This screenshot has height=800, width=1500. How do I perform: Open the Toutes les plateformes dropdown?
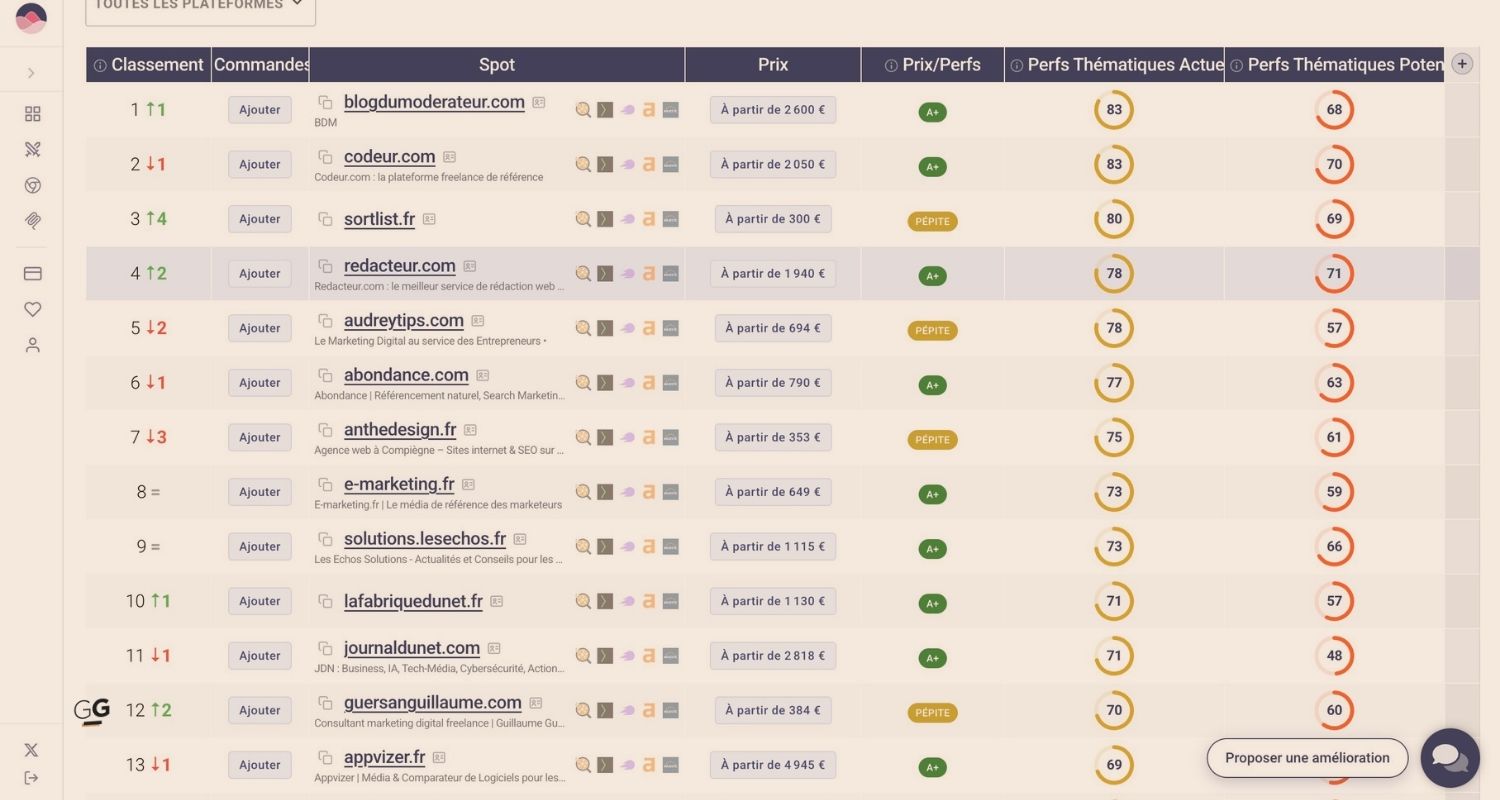200,8
